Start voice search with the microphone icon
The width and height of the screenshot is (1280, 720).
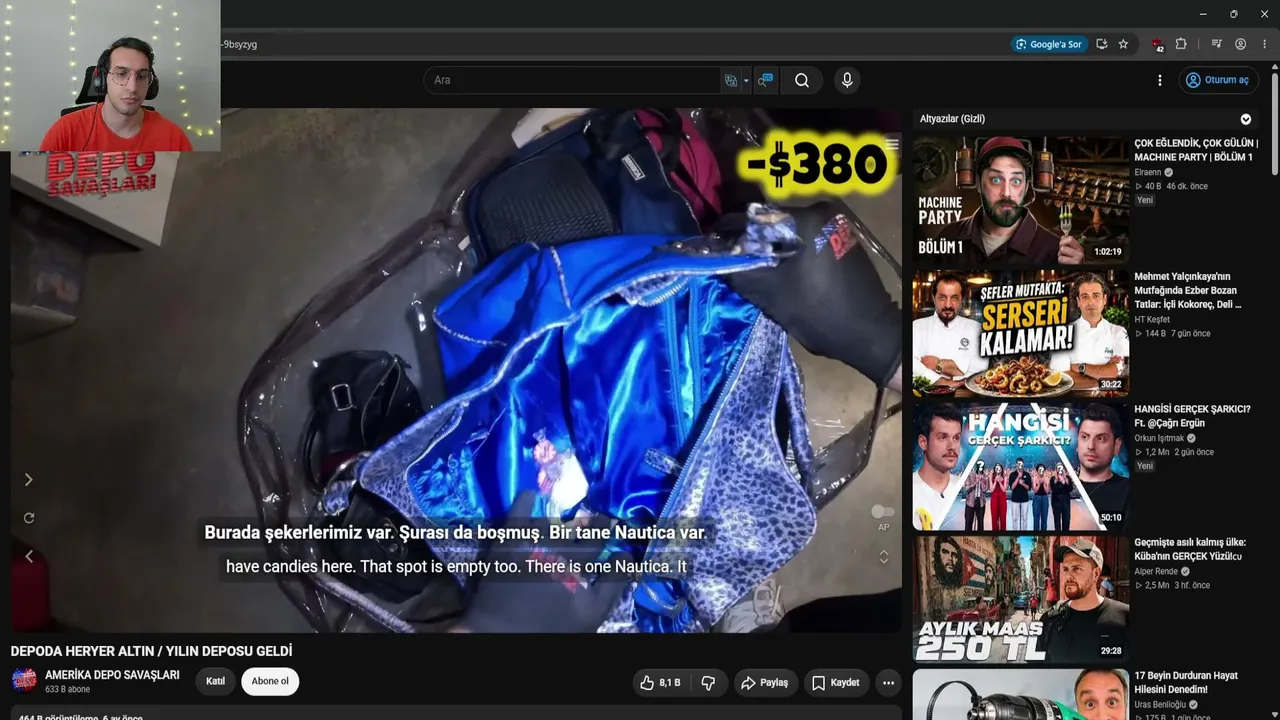pos(847,80)
